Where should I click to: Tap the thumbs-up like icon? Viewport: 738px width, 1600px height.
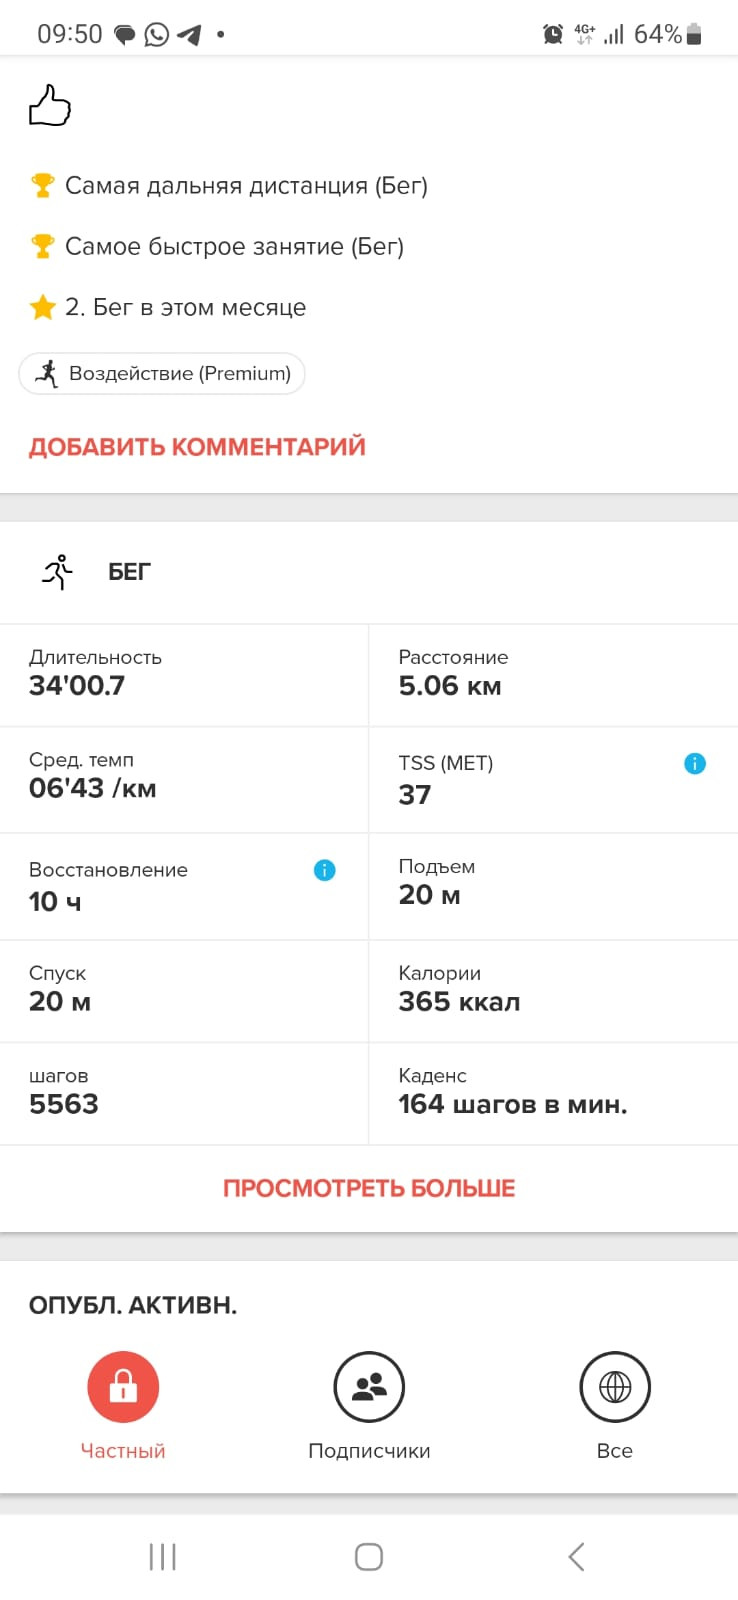(50, 105)
